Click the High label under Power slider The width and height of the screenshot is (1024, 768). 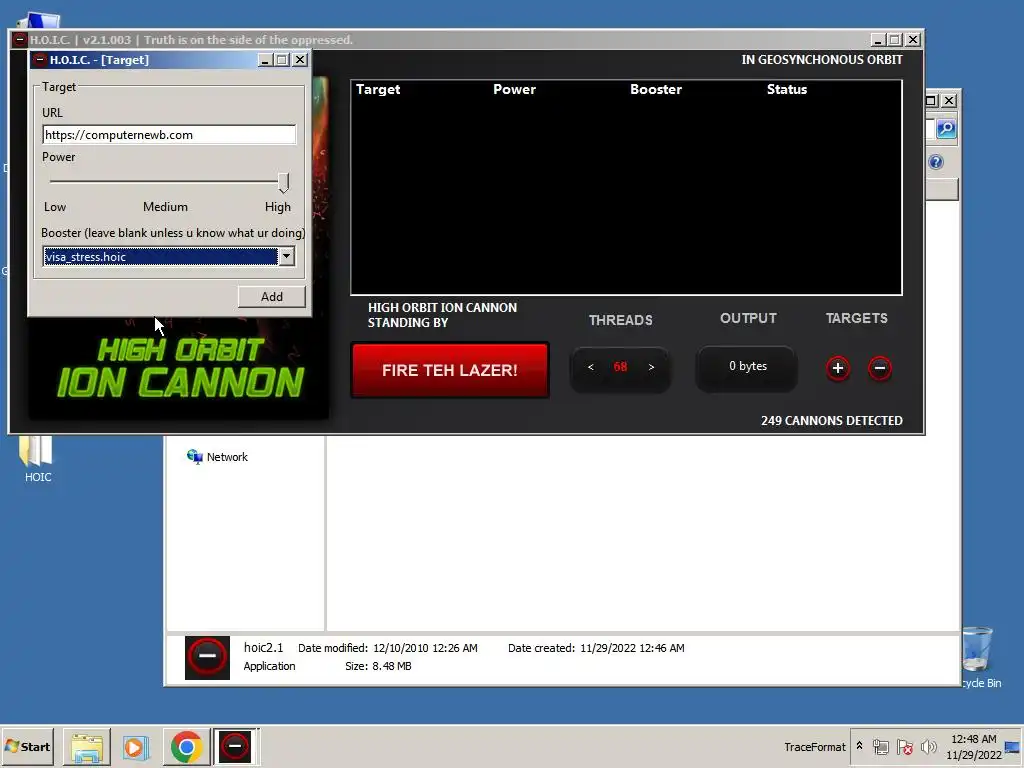coord(278,207)
